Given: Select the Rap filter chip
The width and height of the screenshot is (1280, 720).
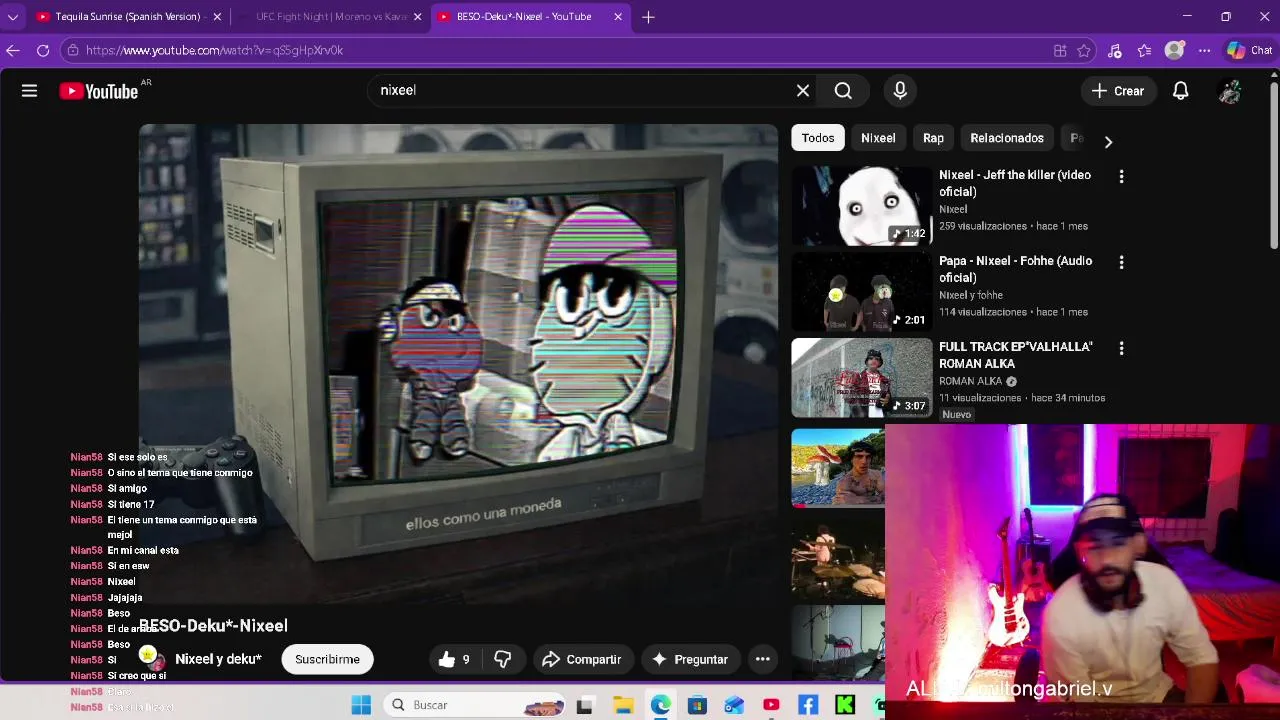Looking at the screenshot, I should pyautogui.click(x=933, y=138).
